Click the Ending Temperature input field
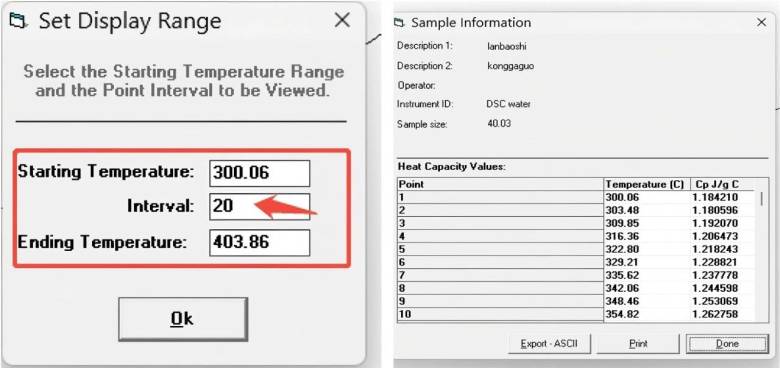Image resolution: width=780 pixels, height=368 pixels. tap(260, 243)
